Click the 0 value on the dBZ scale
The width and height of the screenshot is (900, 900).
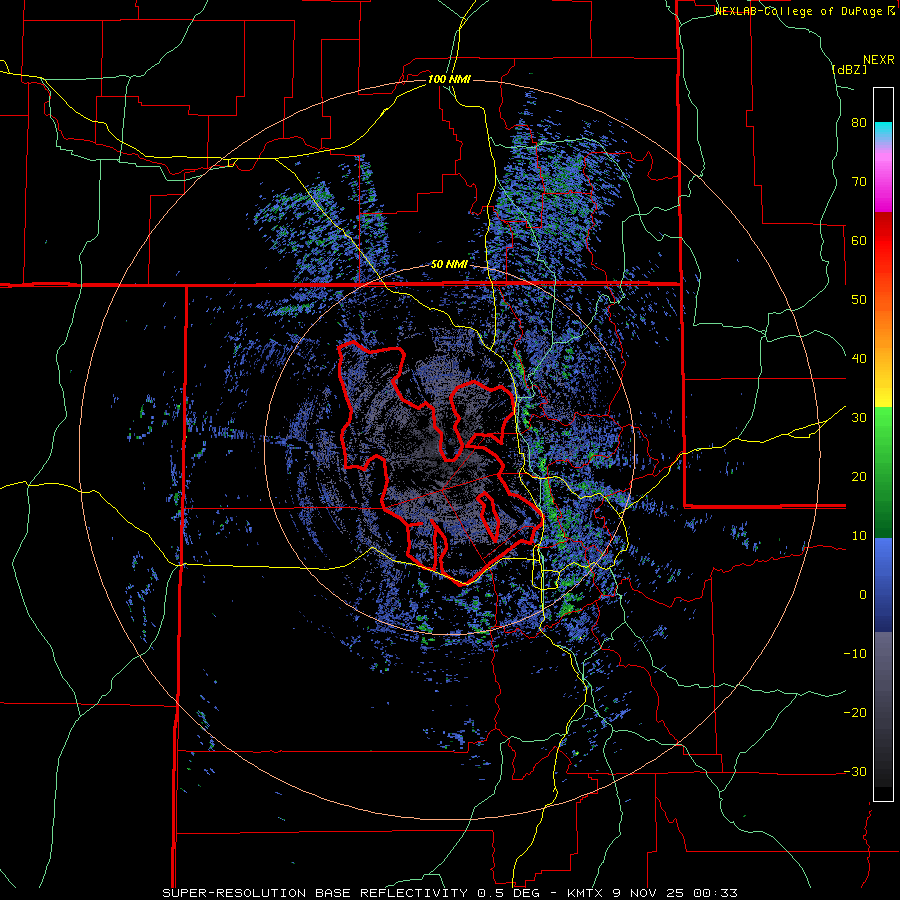[x=863, y=595]
